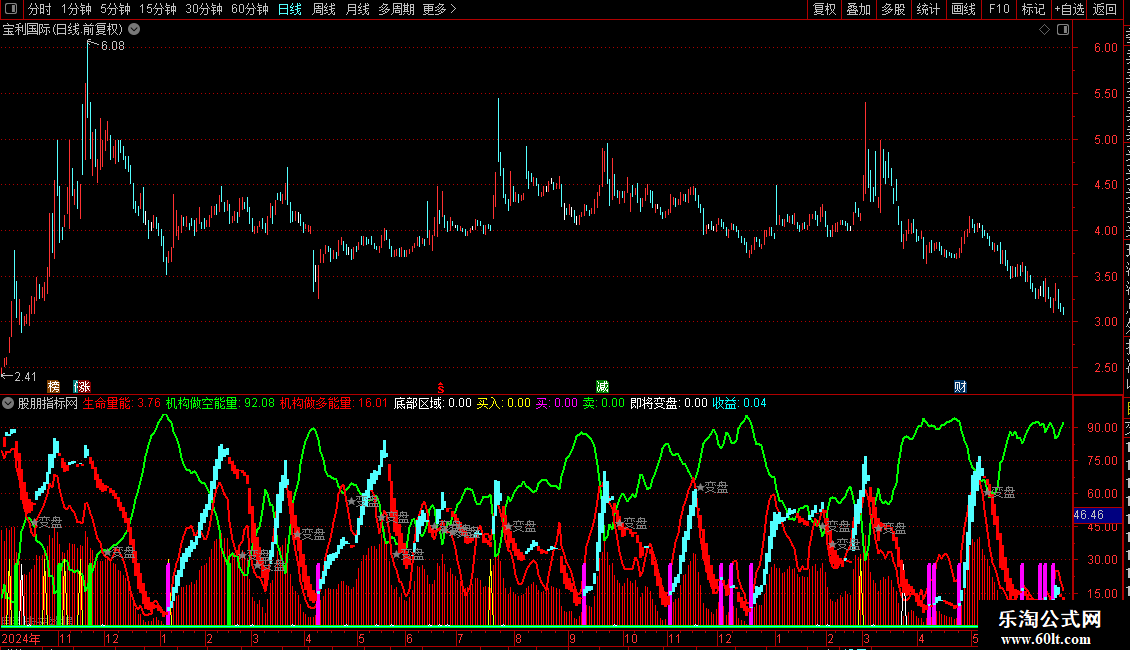
Task: Click the 46.46 value box on axis
Action: [x=1097, y=515]
